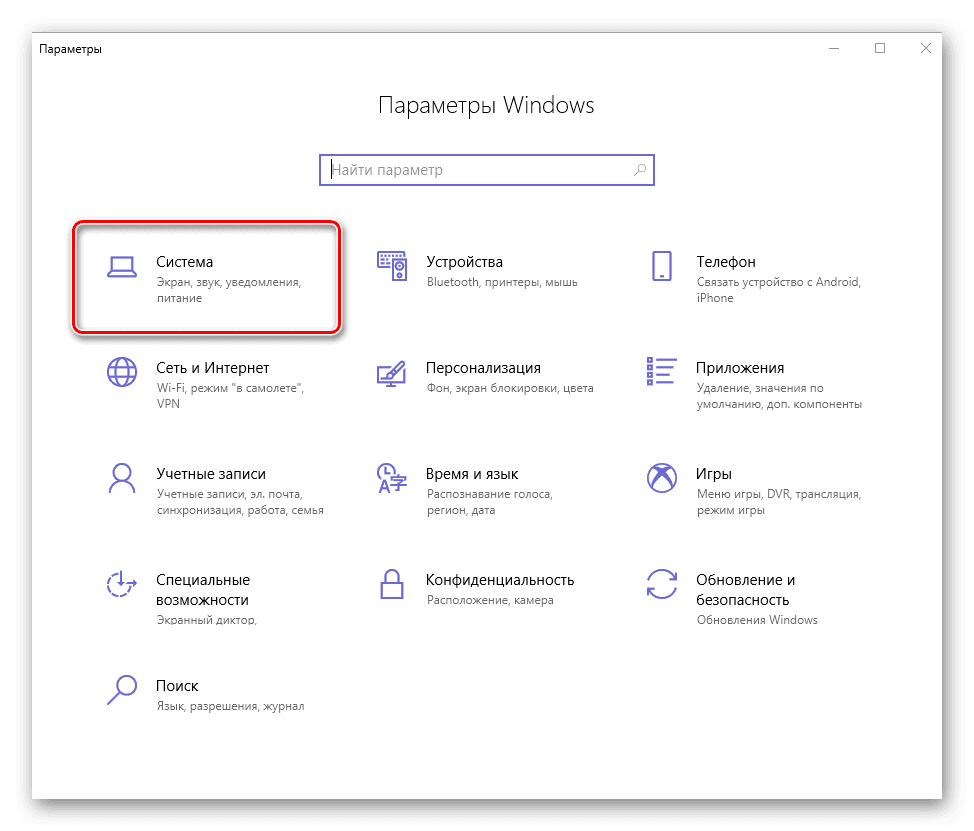Click text 'Экран, звук, уведомления, питание'
974x831 pixels.
point(229,290)
